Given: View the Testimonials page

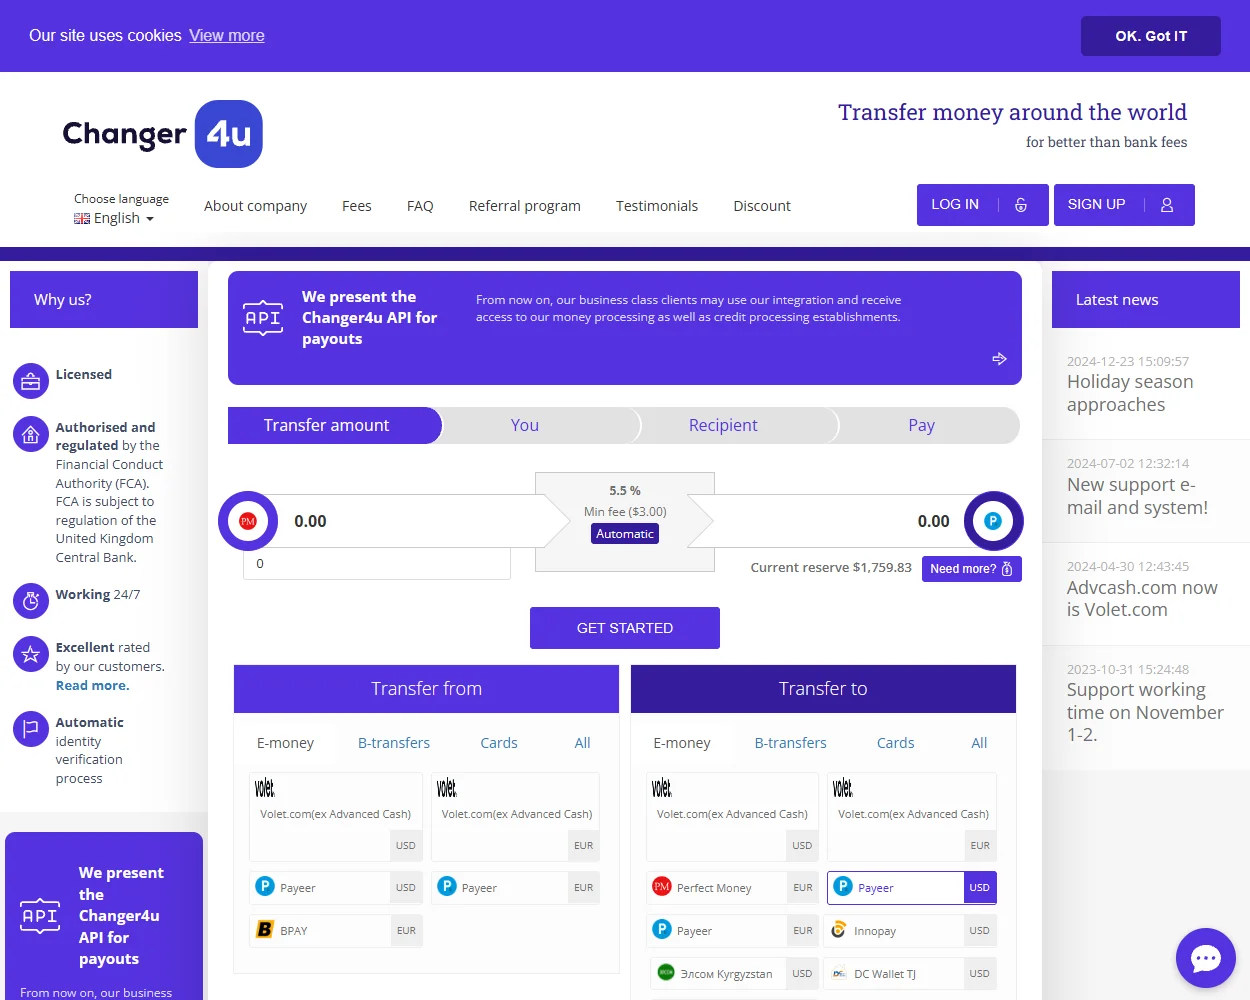Looking at the screenshot, I should tap(657, 206).
